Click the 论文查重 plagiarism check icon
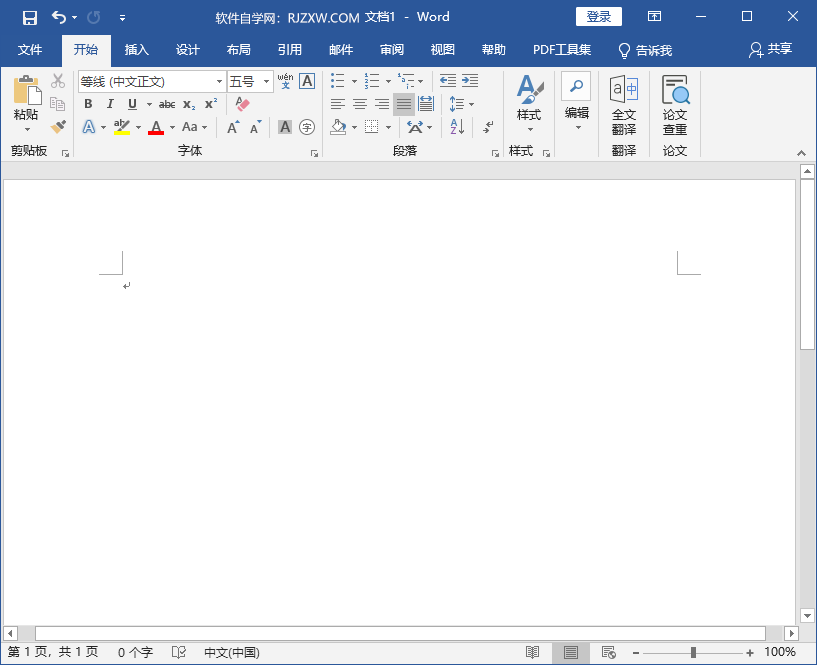The width and height of the screenshot is (817, 665). pos(675,104)
